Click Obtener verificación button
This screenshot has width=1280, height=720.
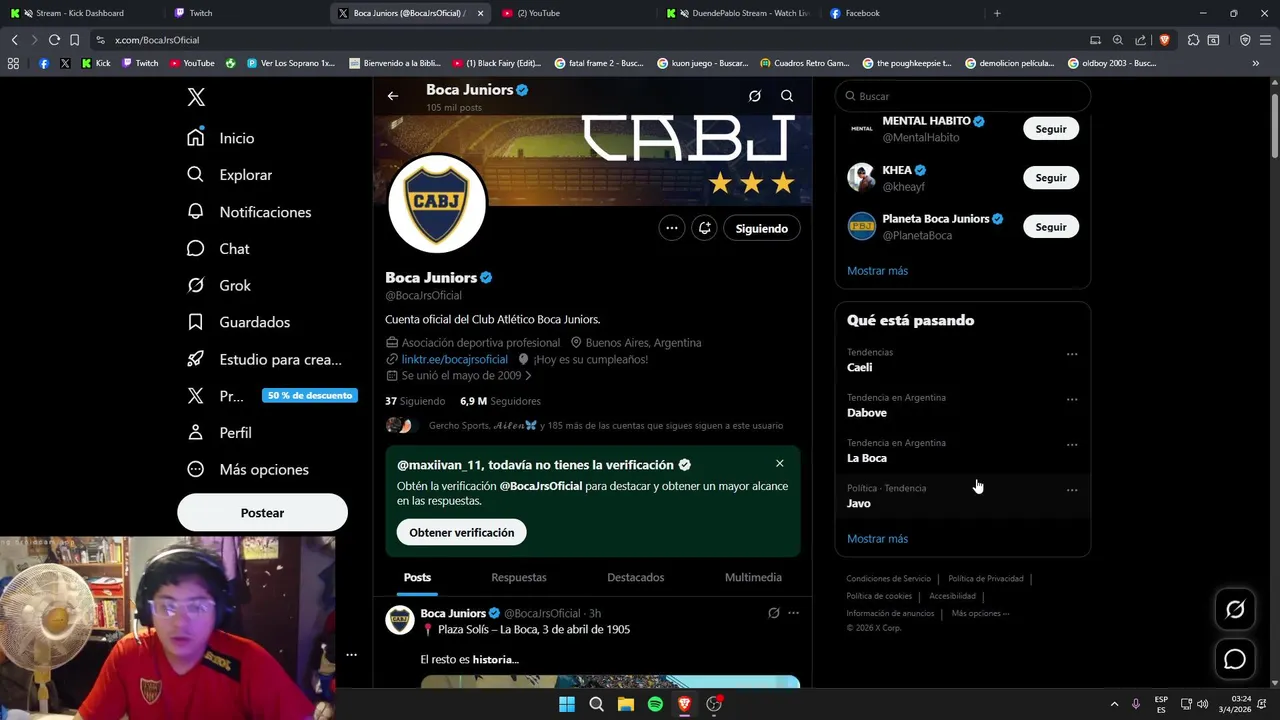(462, 533)
